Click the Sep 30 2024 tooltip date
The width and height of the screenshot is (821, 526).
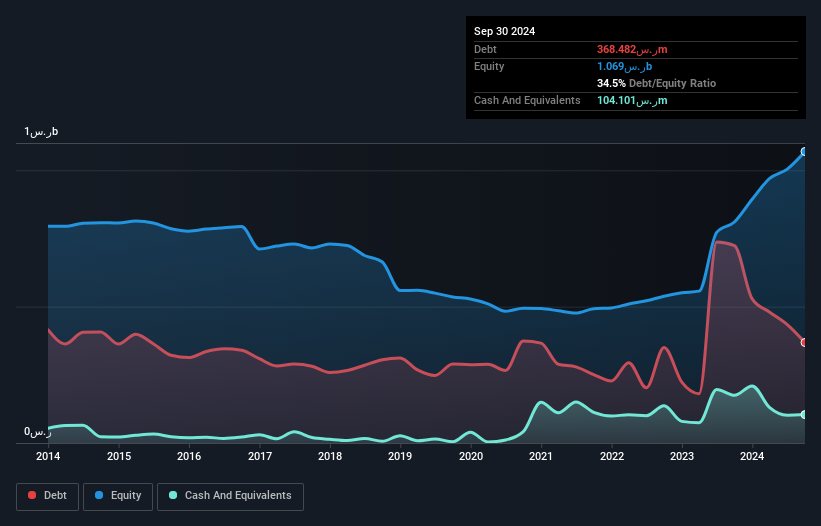[505, 31]
